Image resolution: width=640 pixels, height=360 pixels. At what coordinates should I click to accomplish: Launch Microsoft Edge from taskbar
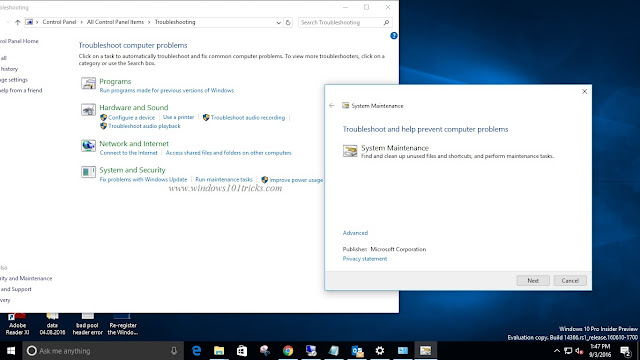[196, 351]
